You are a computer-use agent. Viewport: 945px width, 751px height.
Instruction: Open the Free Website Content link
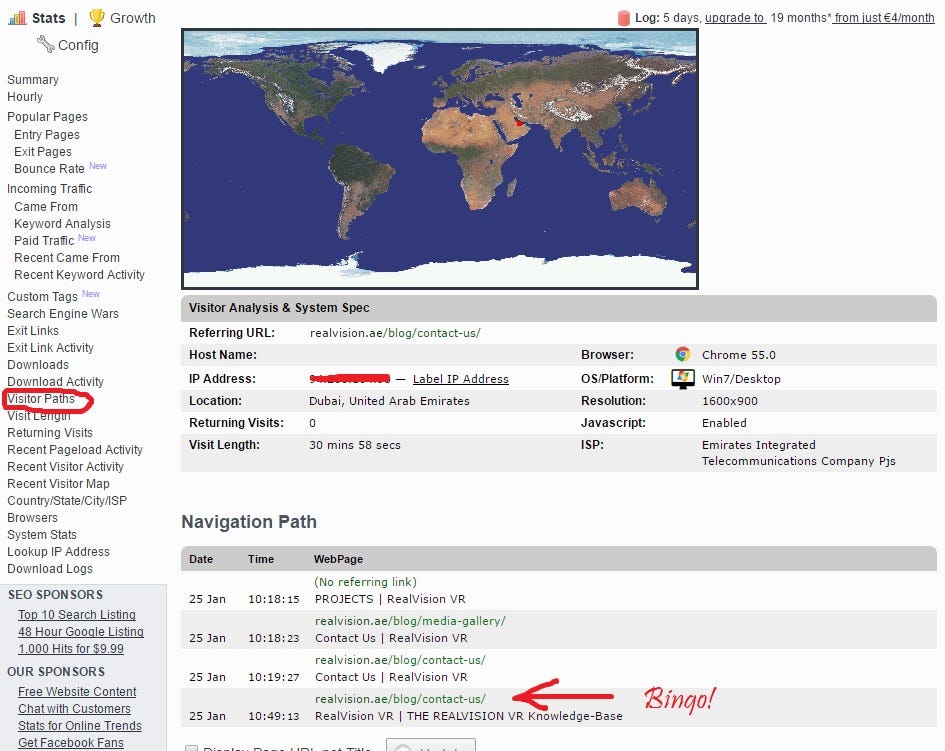77,692
